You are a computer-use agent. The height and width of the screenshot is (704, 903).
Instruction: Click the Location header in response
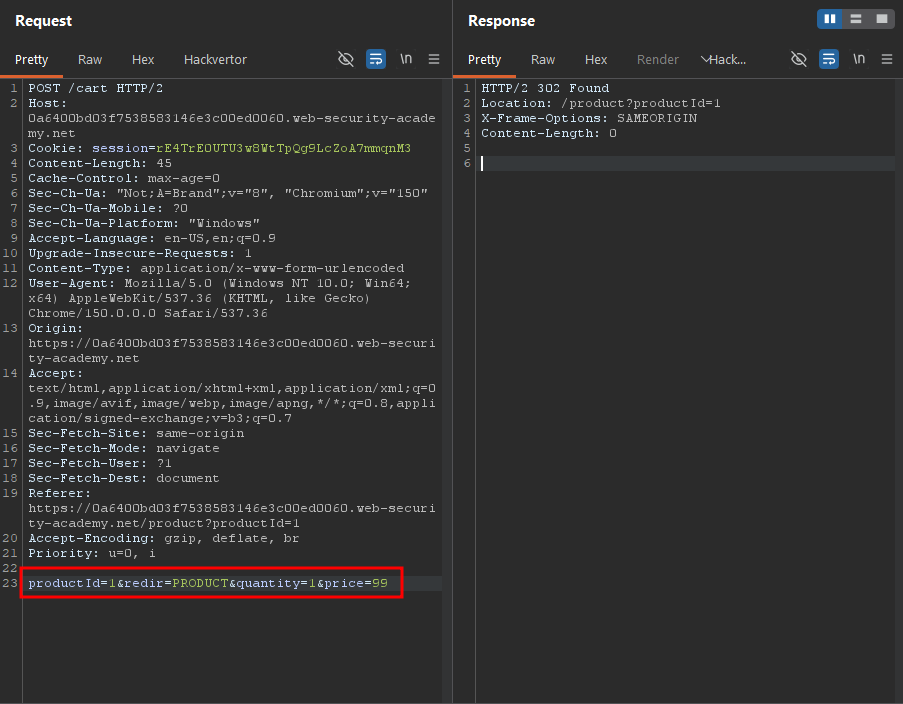[x=601, y=103]
